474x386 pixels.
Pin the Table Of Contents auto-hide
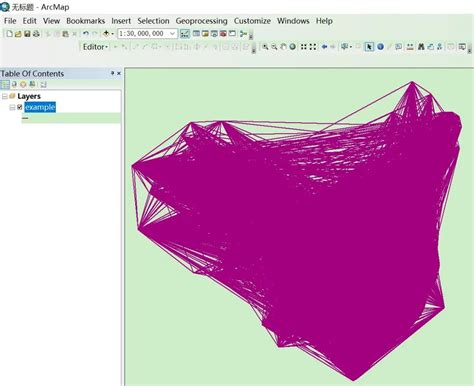coord(112,73)
